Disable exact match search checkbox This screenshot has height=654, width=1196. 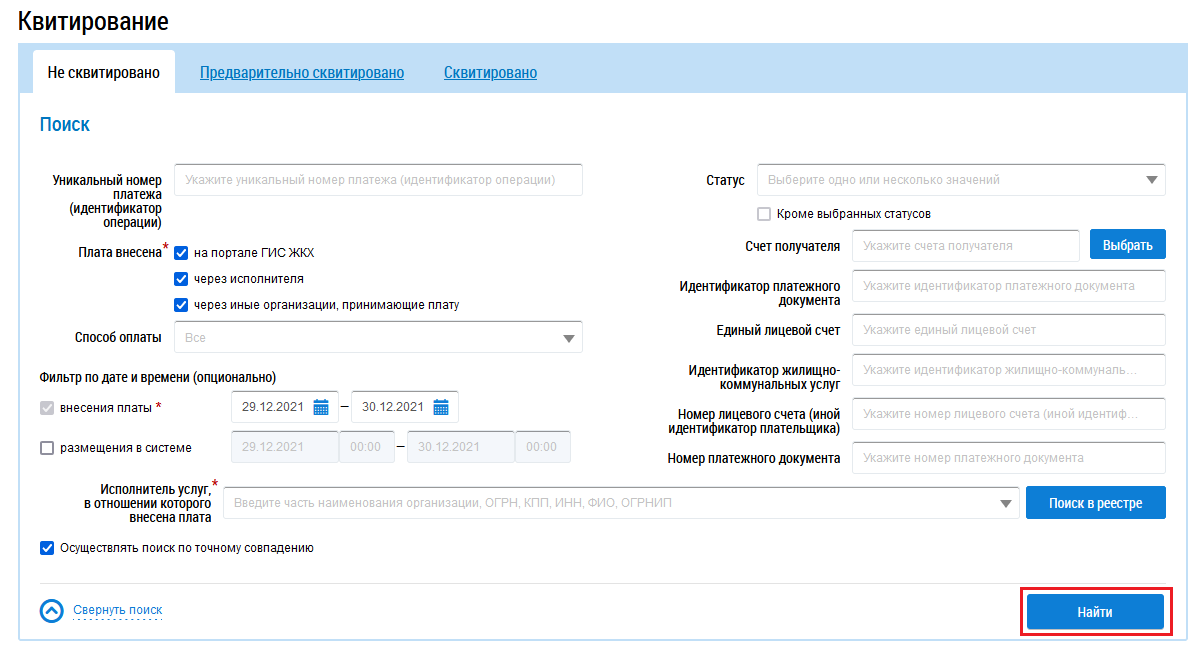pos(47,548)
